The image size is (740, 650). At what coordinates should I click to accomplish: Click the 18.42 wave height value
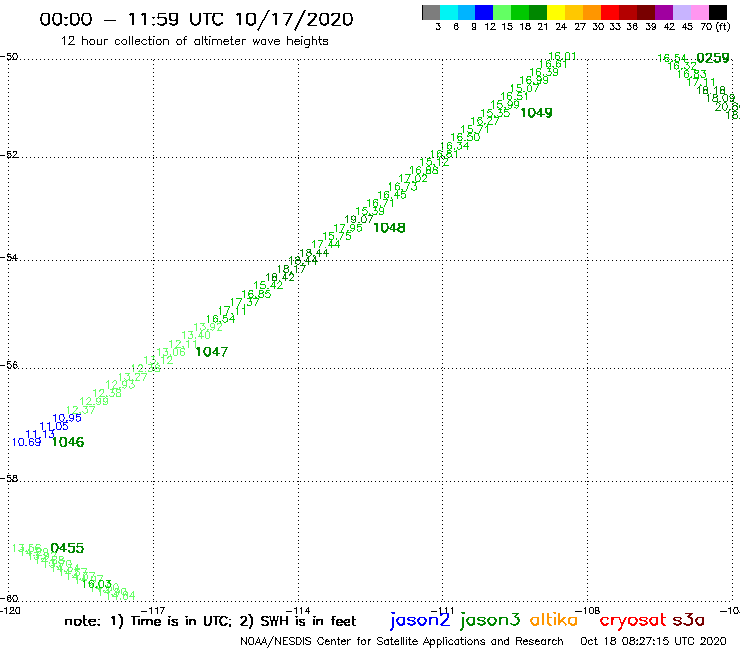[280, 278]
